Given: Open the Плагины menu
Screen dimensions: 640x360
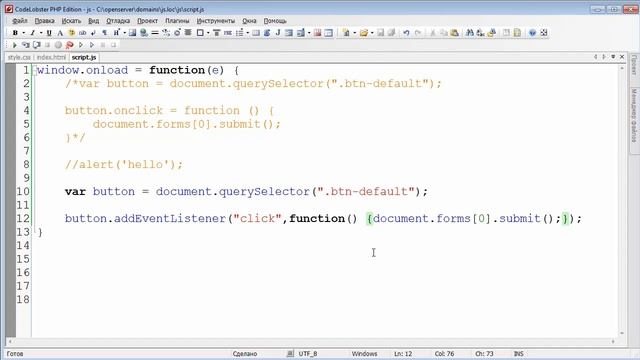Looking at the screenshot, I should 177,21.
